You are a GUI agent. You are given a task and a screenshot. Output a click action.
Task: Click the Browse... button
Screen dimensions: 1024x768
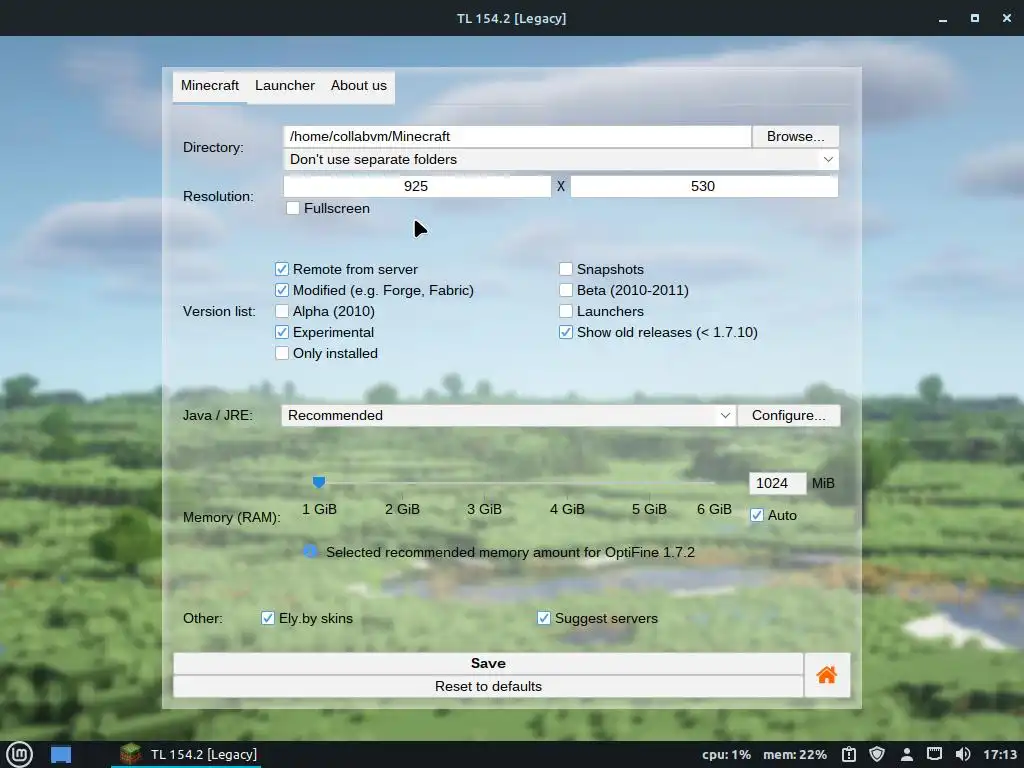[795, 136]
